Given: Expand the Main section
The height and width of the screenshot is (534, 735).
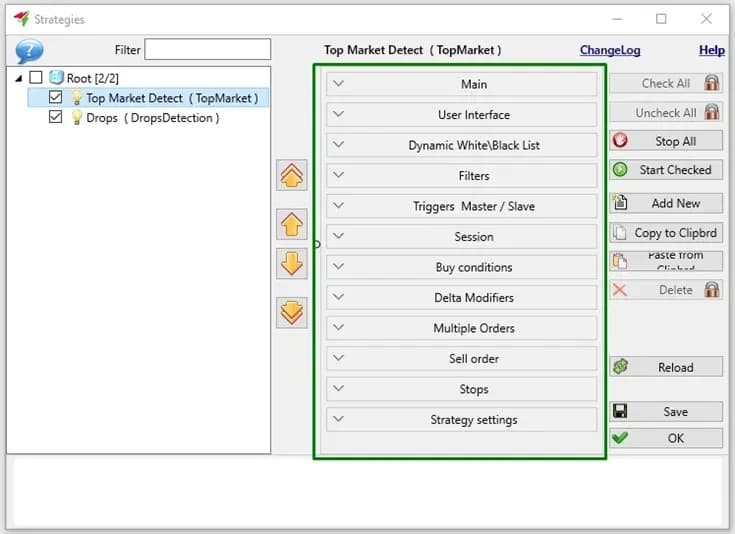Looking at the screenshot, I should tap(461, 84).
